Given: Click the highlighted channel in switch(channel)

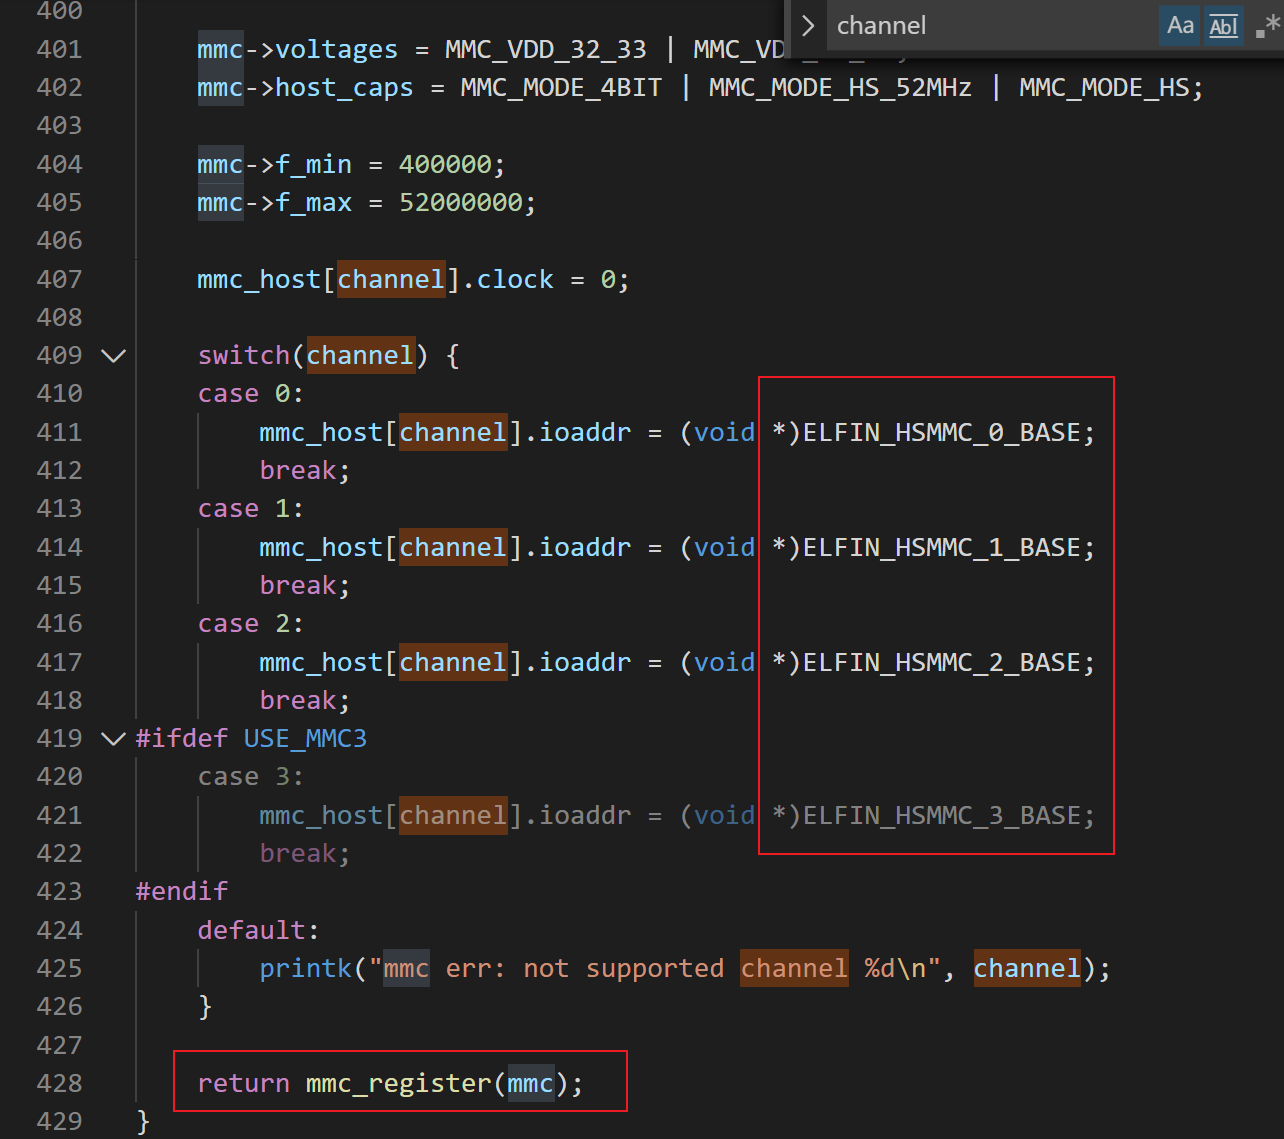Looking at the screenshot, I should tap(360, 356).
